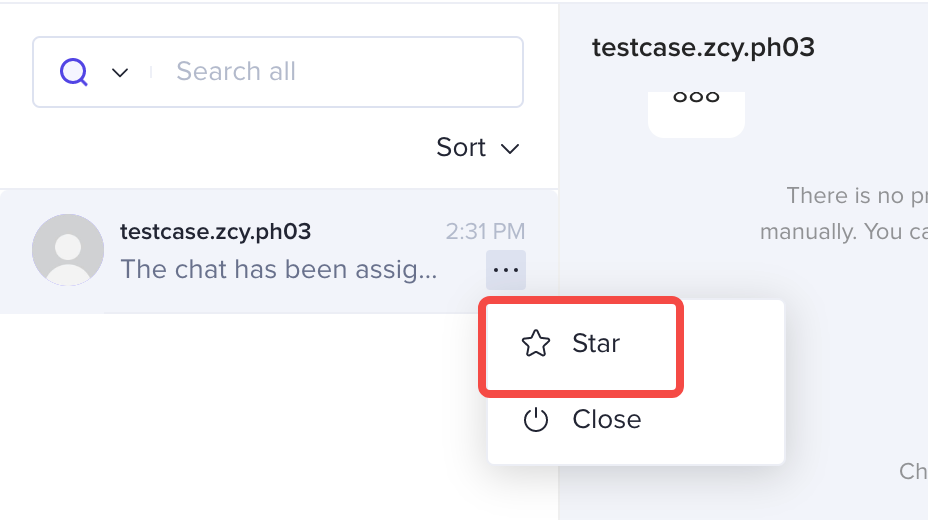This screenshot has width=928, height=520.
Task: Click the empty area below the chat list
Action: [x=240, y=420]
